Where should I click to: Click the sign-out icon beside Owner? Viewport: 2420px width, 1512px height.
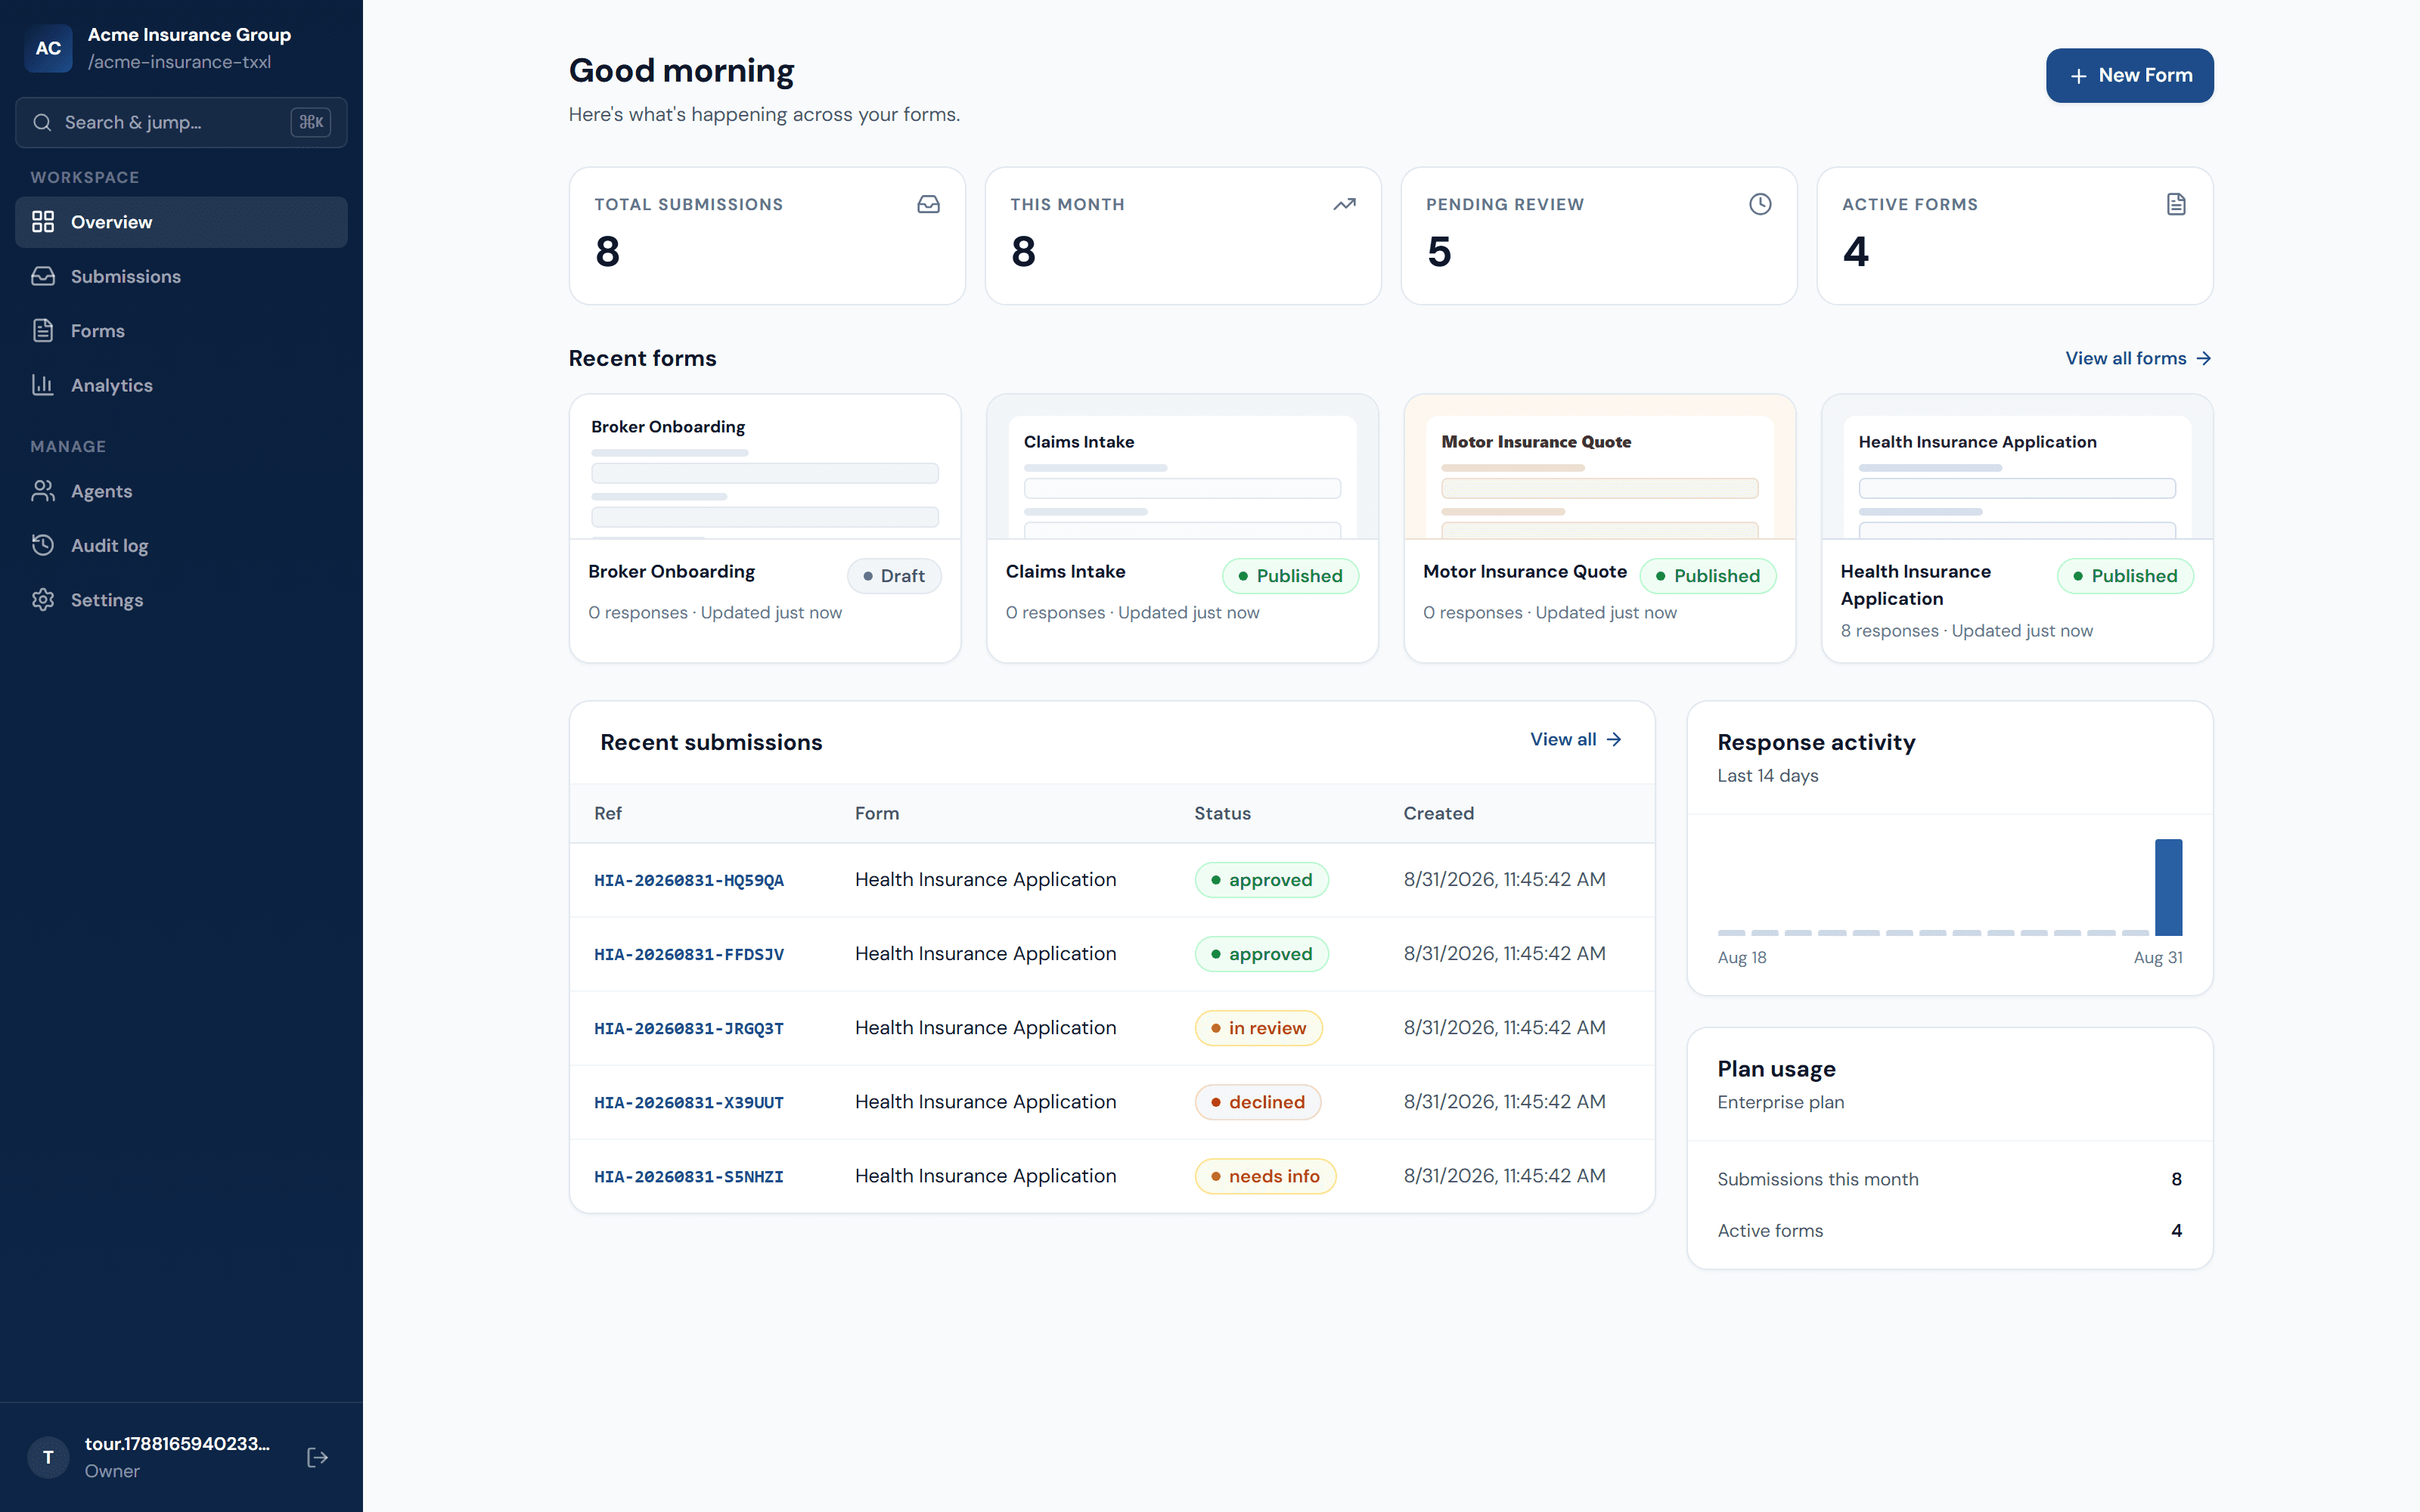(x=318, y=1457)
